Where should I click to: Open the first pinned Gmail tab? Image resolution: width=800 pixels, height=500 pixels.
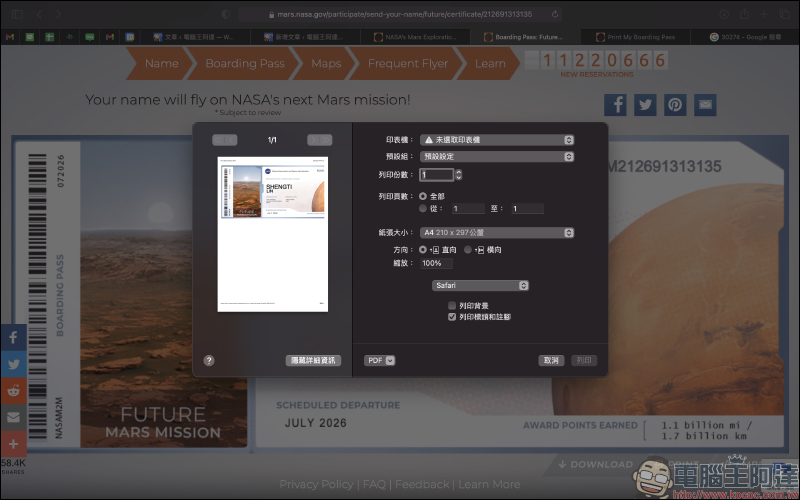click(x=10, y=37)
